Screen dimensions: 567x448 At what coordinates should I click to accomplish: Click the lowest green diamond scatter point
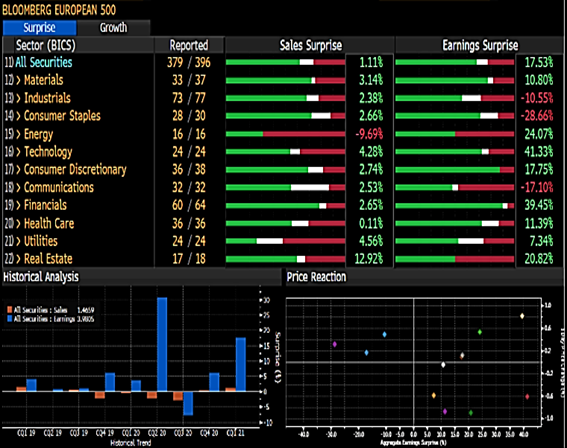coord(470,413)
